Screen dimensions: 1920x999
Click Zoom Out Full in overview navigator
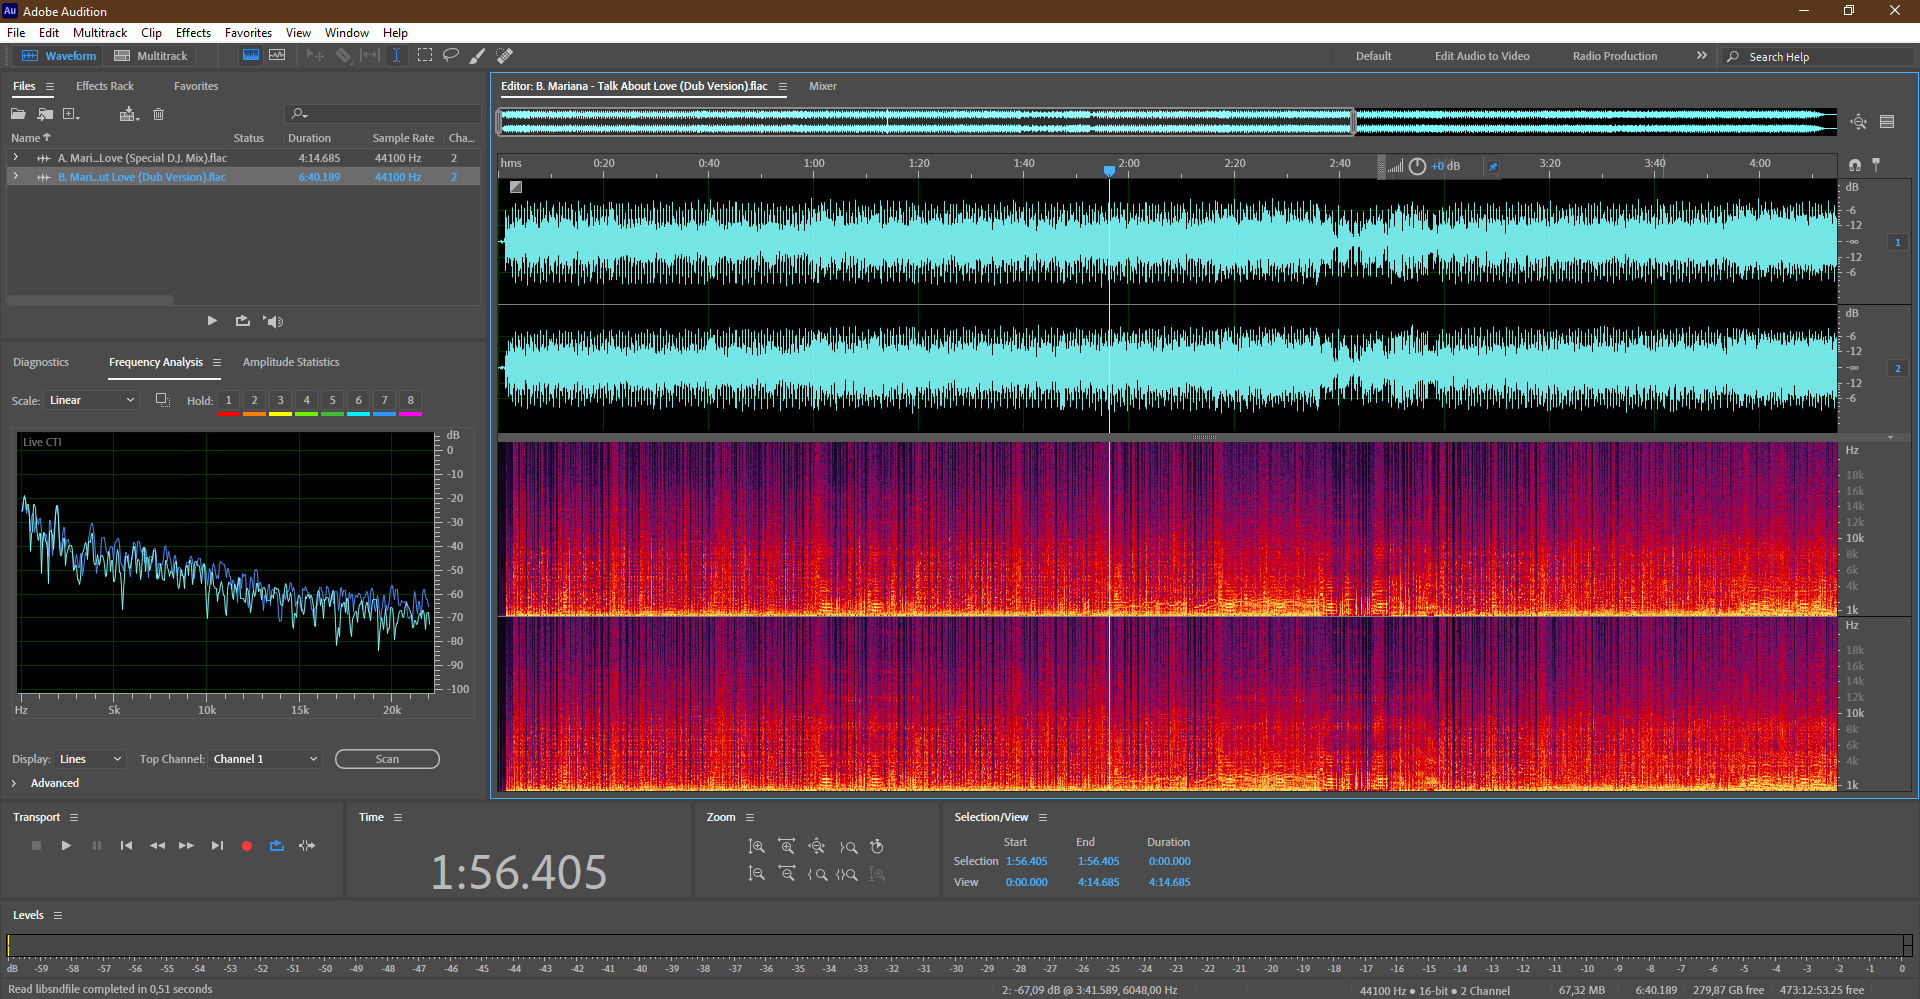coord(1859,122)
